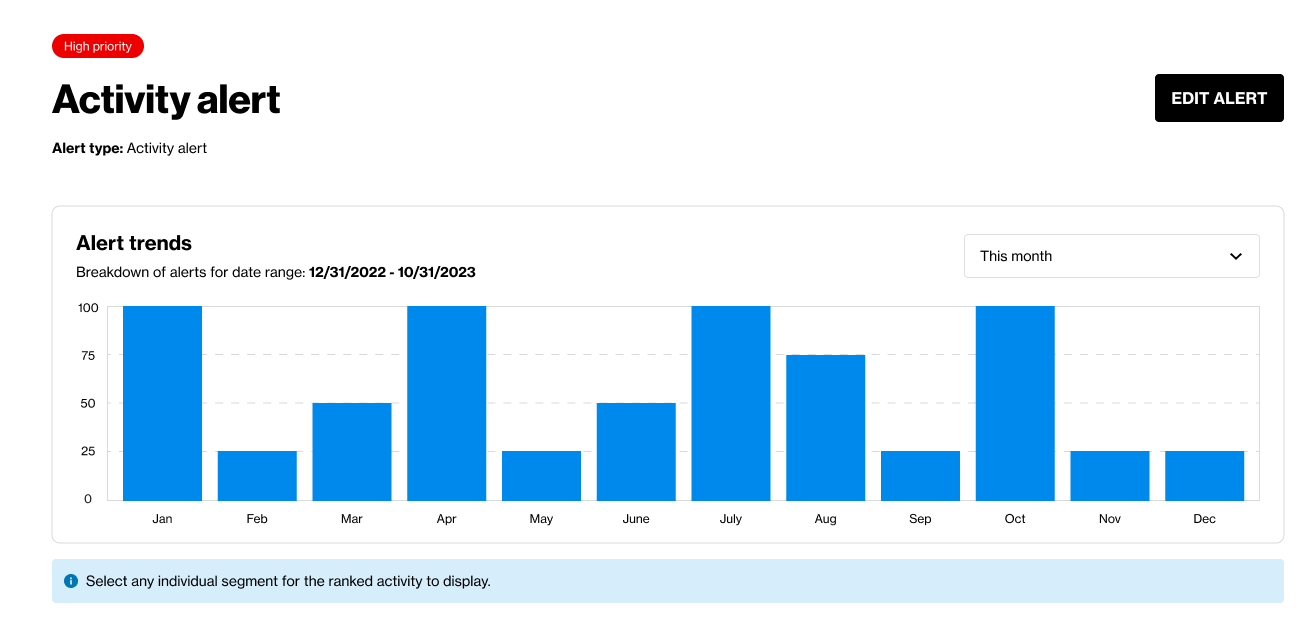Viewport: 1314px width, 643px height.
Task: Expand the date range selector
Action: click(1111, 256)
